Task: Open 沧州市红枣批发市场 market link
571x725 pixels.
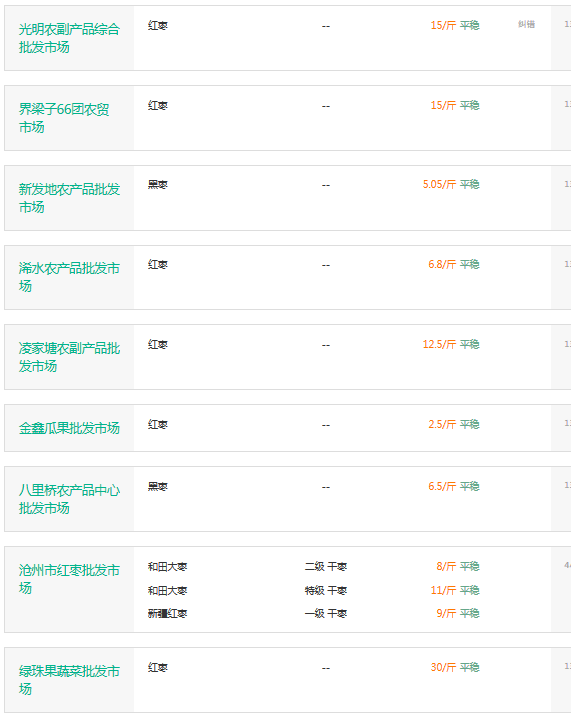Action: (x=69, y=579)
